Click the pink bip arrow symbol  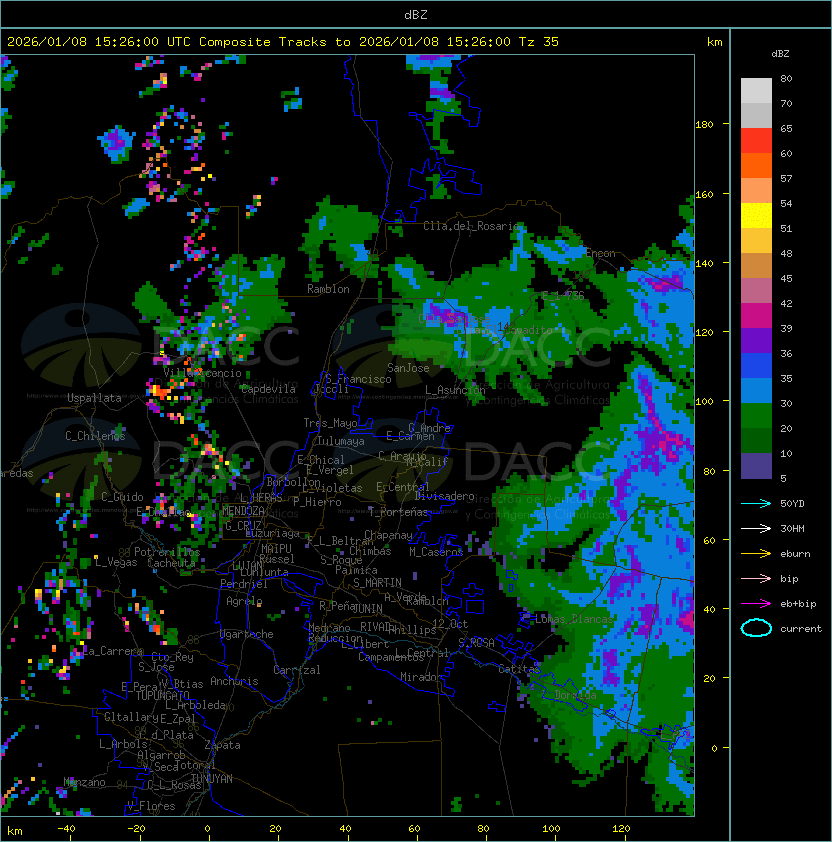(x=756, y=578)
